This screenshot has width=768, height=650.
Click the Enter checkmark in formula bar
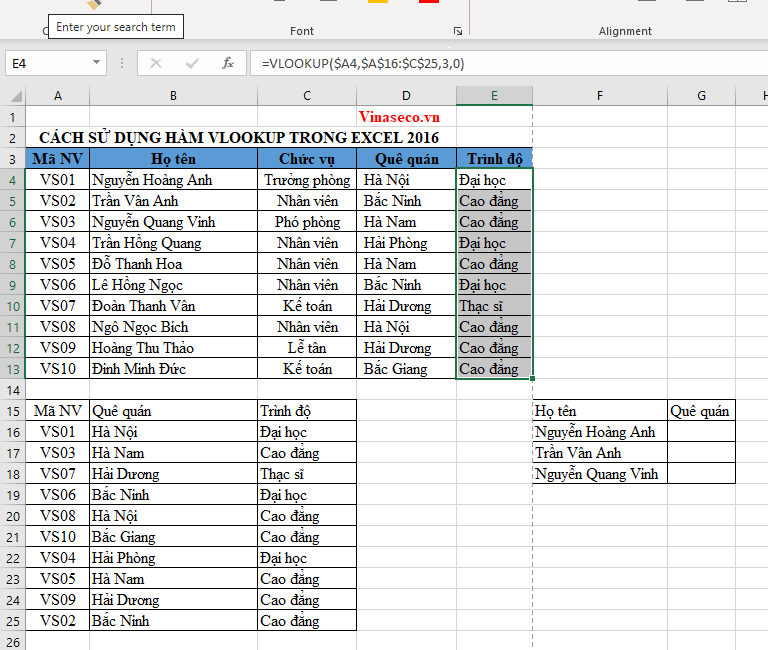[x=192, y=63]
